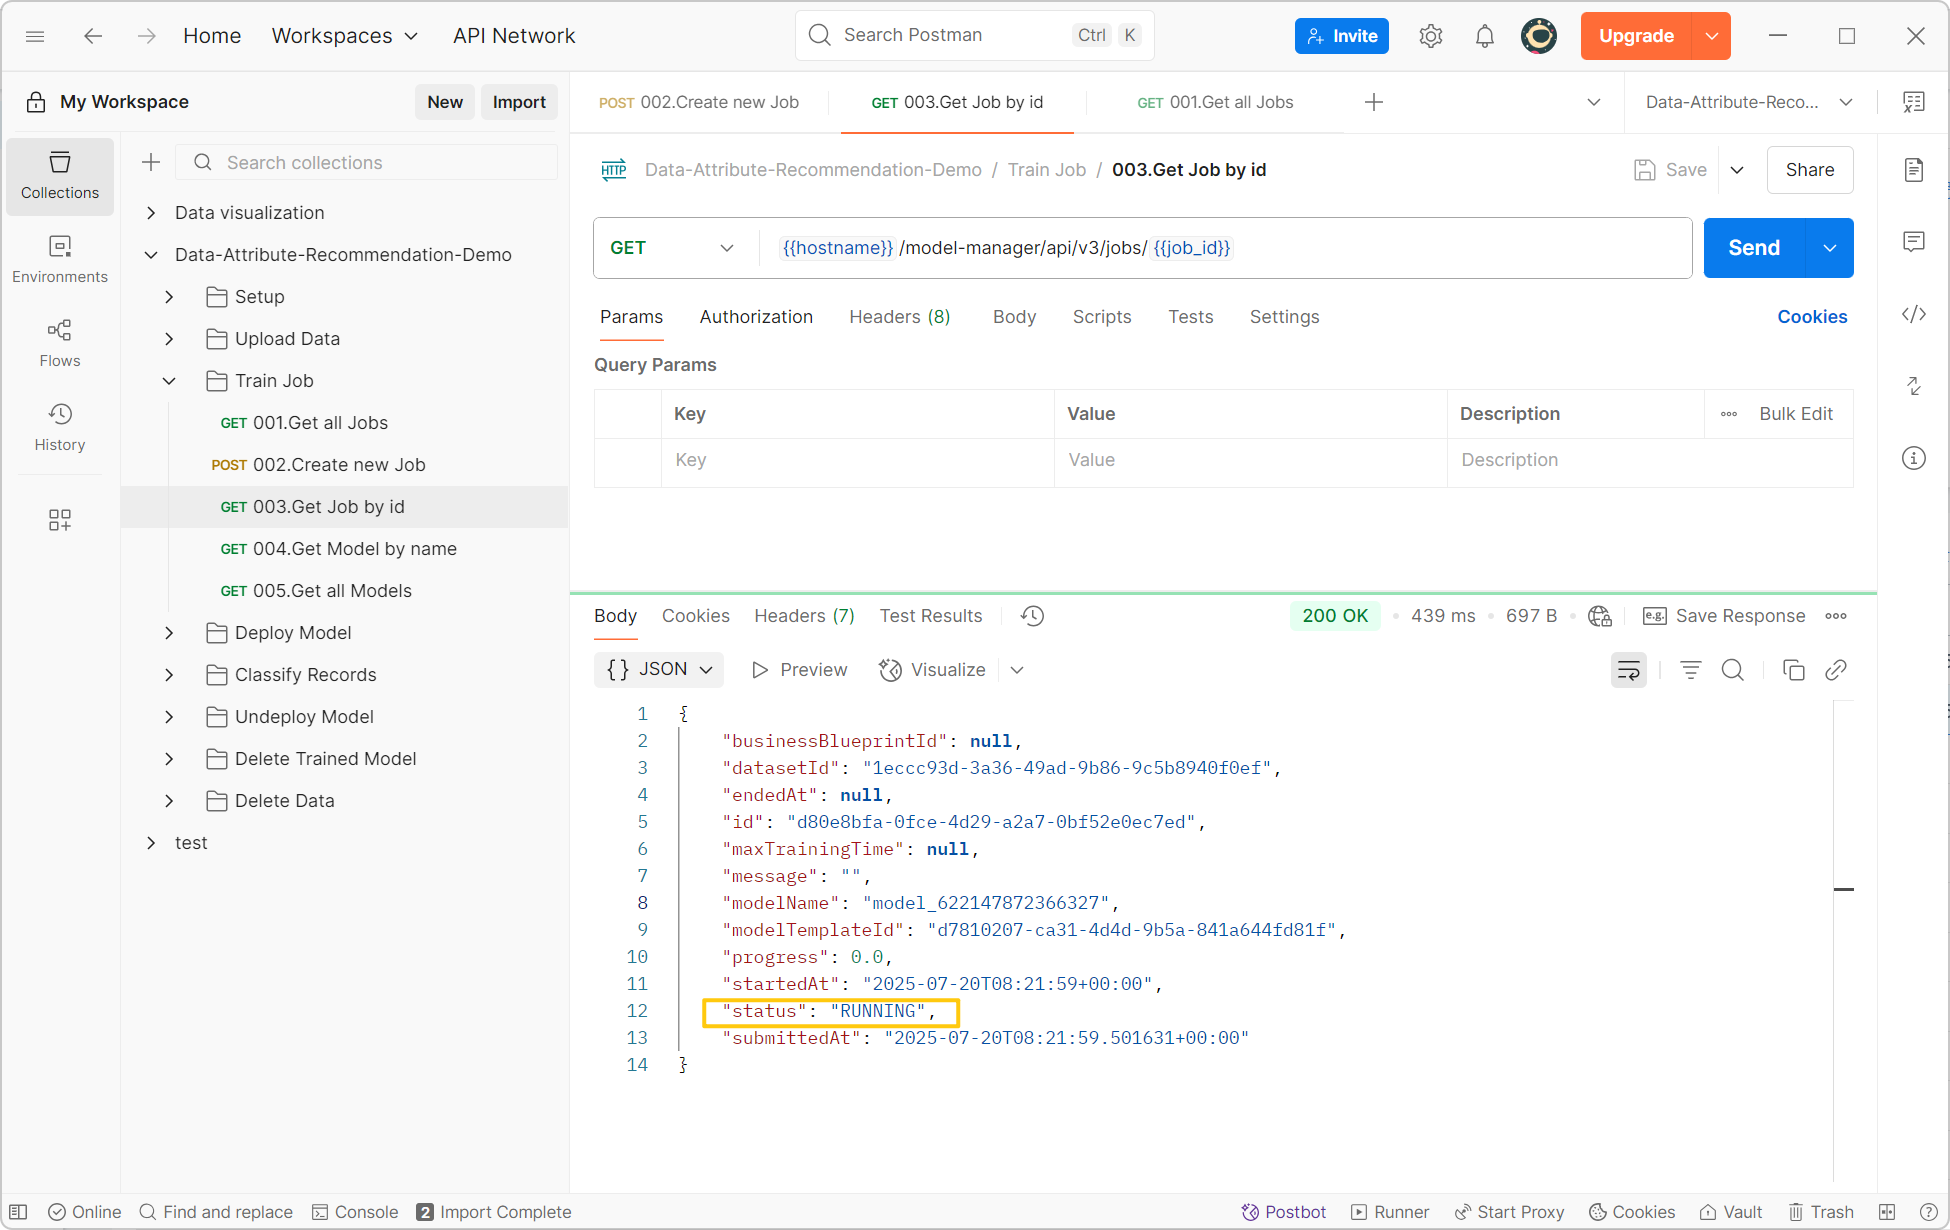The image size is (1950, 1230).
Task: Toggle the sidebar from status bar
Action: click(x=18, y=1212)
